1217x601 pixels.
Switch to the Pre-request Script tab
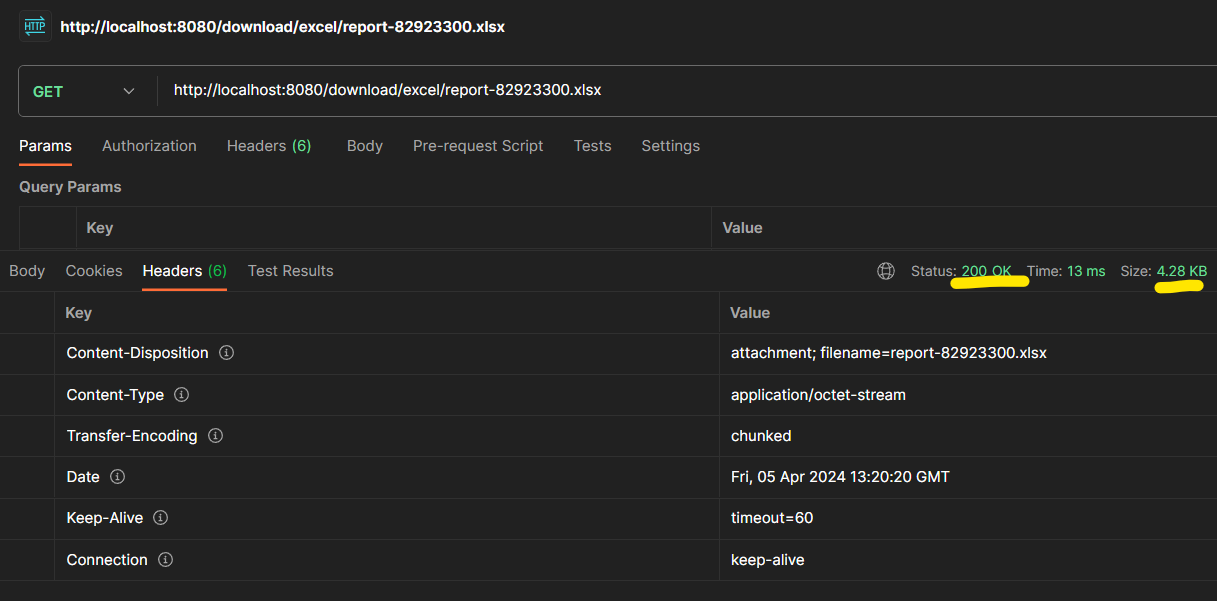pyautogui.click(x=478, y=145)
